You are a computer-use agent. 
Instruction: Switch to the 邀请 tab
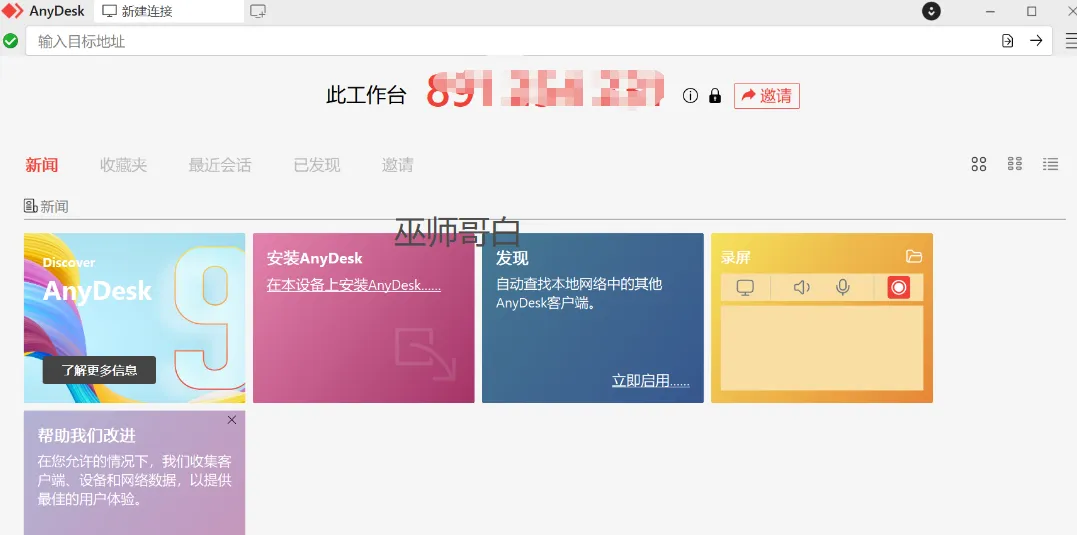click(398, 165)
